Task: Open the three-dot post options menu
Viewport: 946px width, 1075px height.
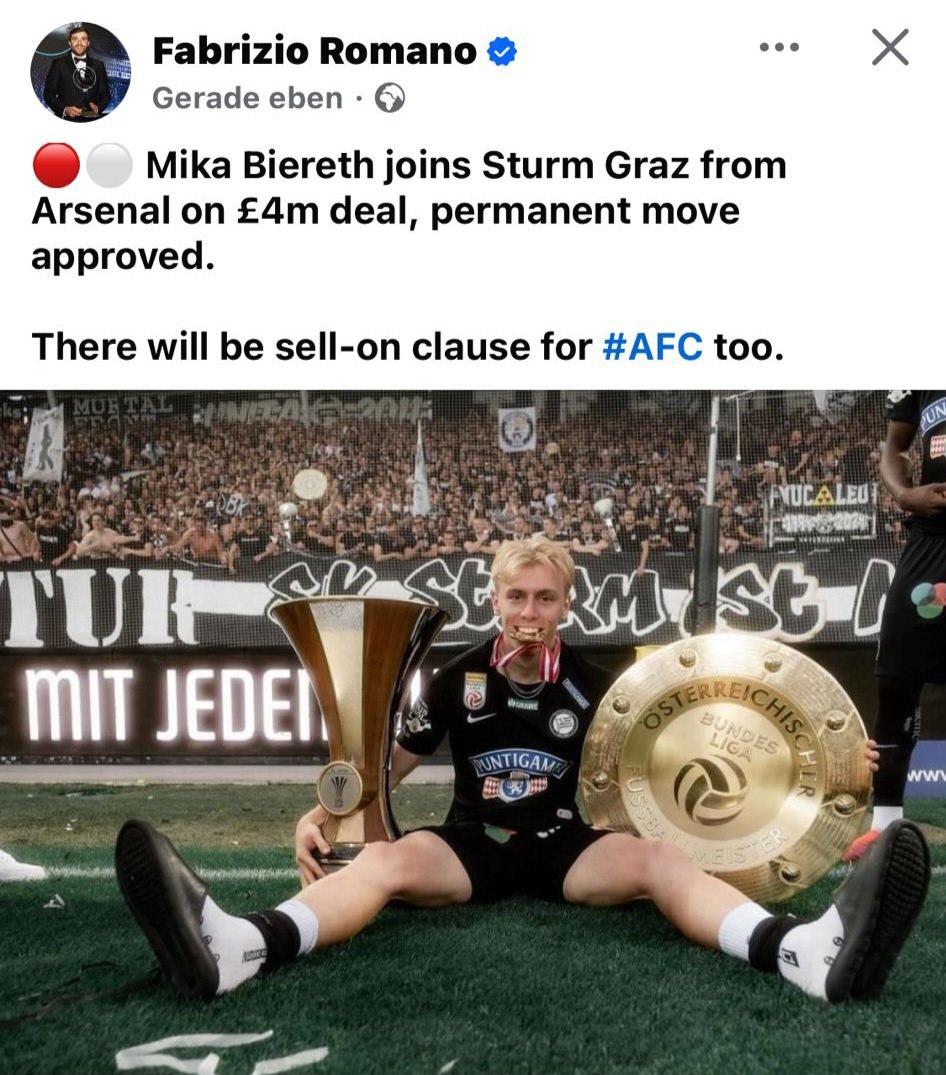Action: pyautogui.click(x=779, y=47)
